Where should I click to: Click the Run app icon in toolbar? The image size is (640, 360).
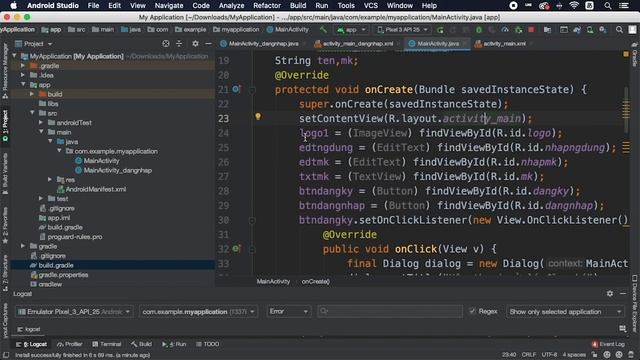tap(440, 30)
